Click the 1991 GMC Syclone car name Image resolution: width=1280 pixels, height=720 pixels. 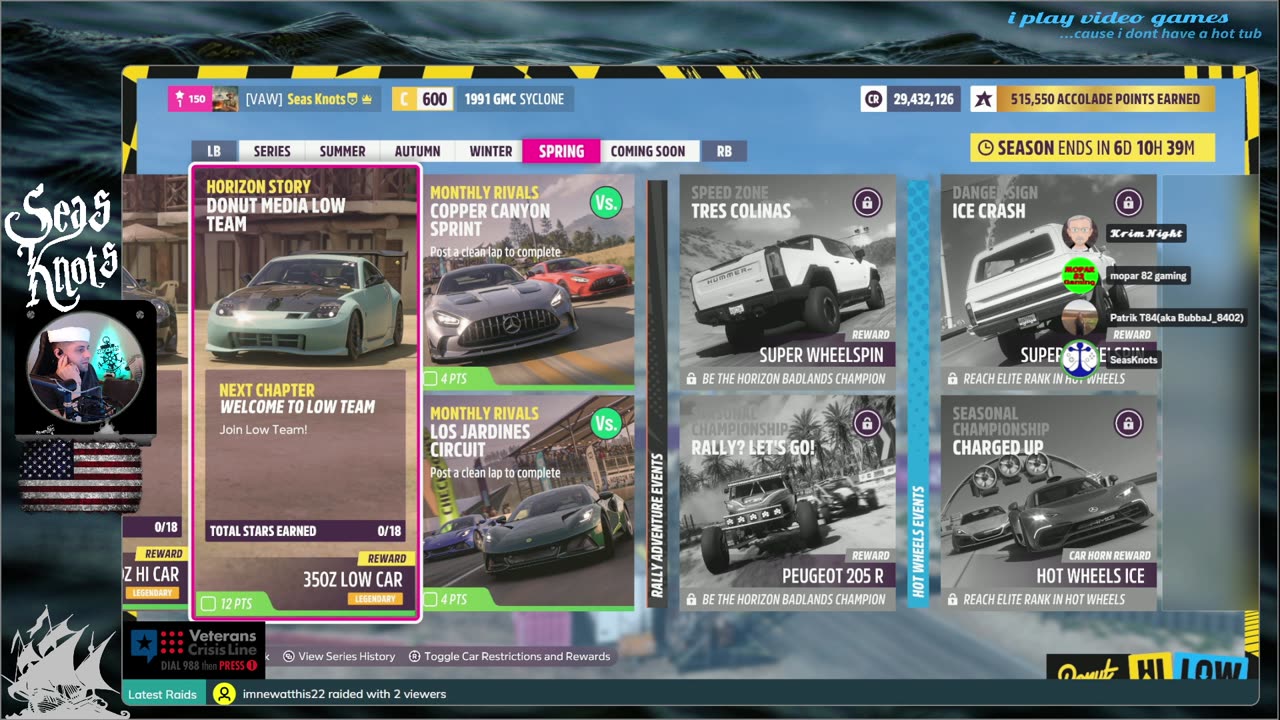(x=514, y=99)
